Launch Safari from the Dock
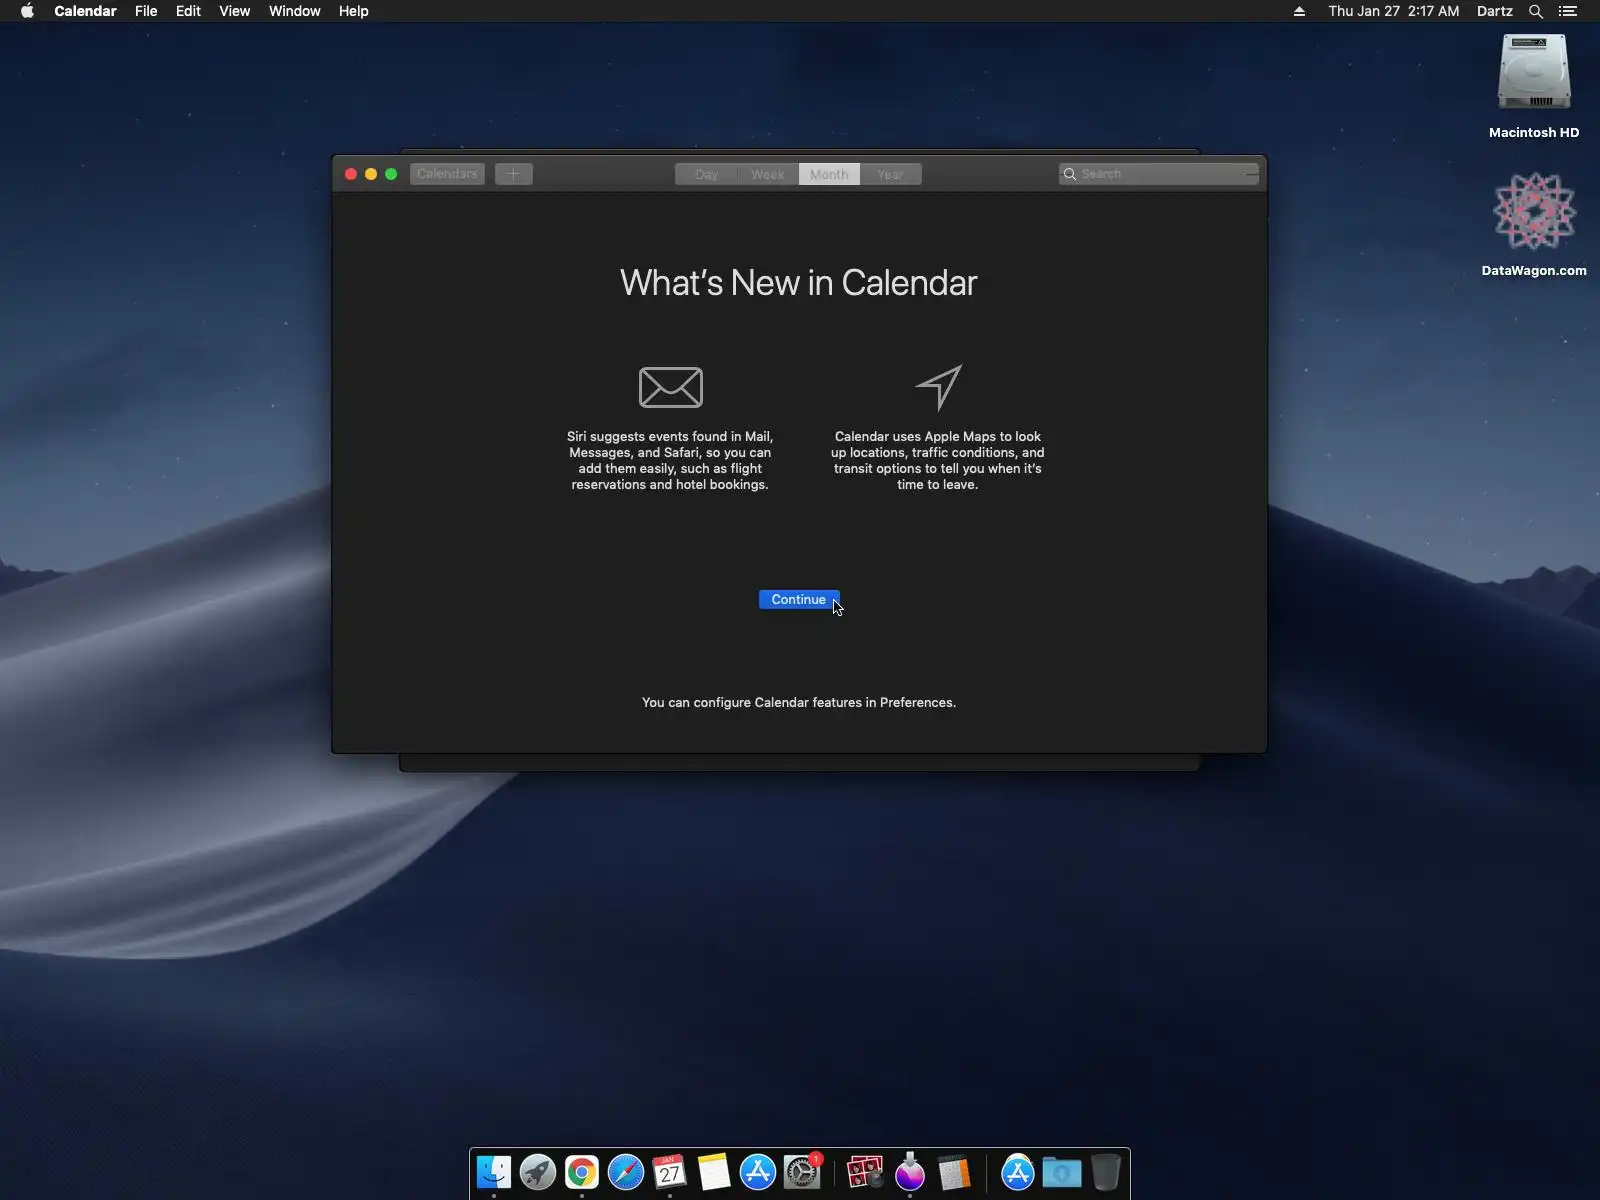Screen dimensions: 1600x1200 tap(626, 1172)
